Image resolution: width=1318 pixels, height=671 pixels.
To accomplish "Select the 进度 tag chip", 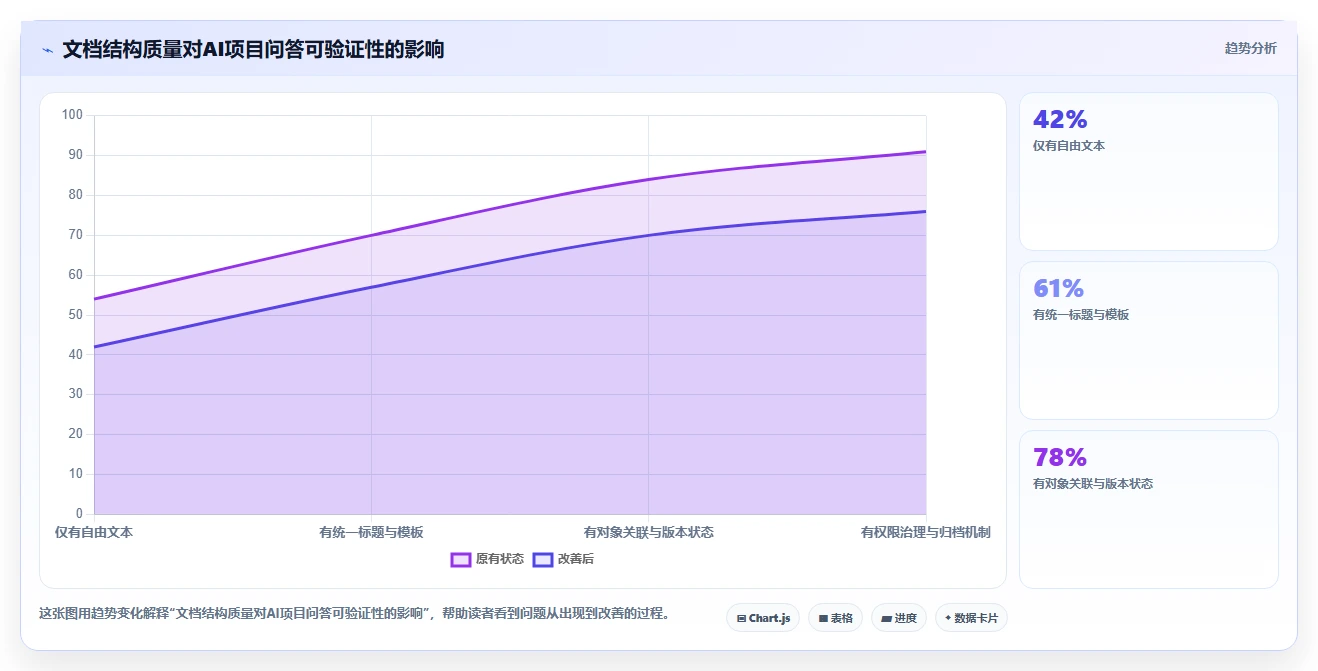I will point(899,618).
